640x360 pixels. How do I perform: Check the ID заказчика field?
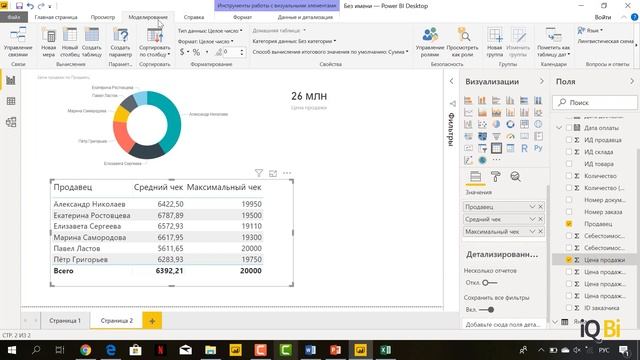click(569, 308)
